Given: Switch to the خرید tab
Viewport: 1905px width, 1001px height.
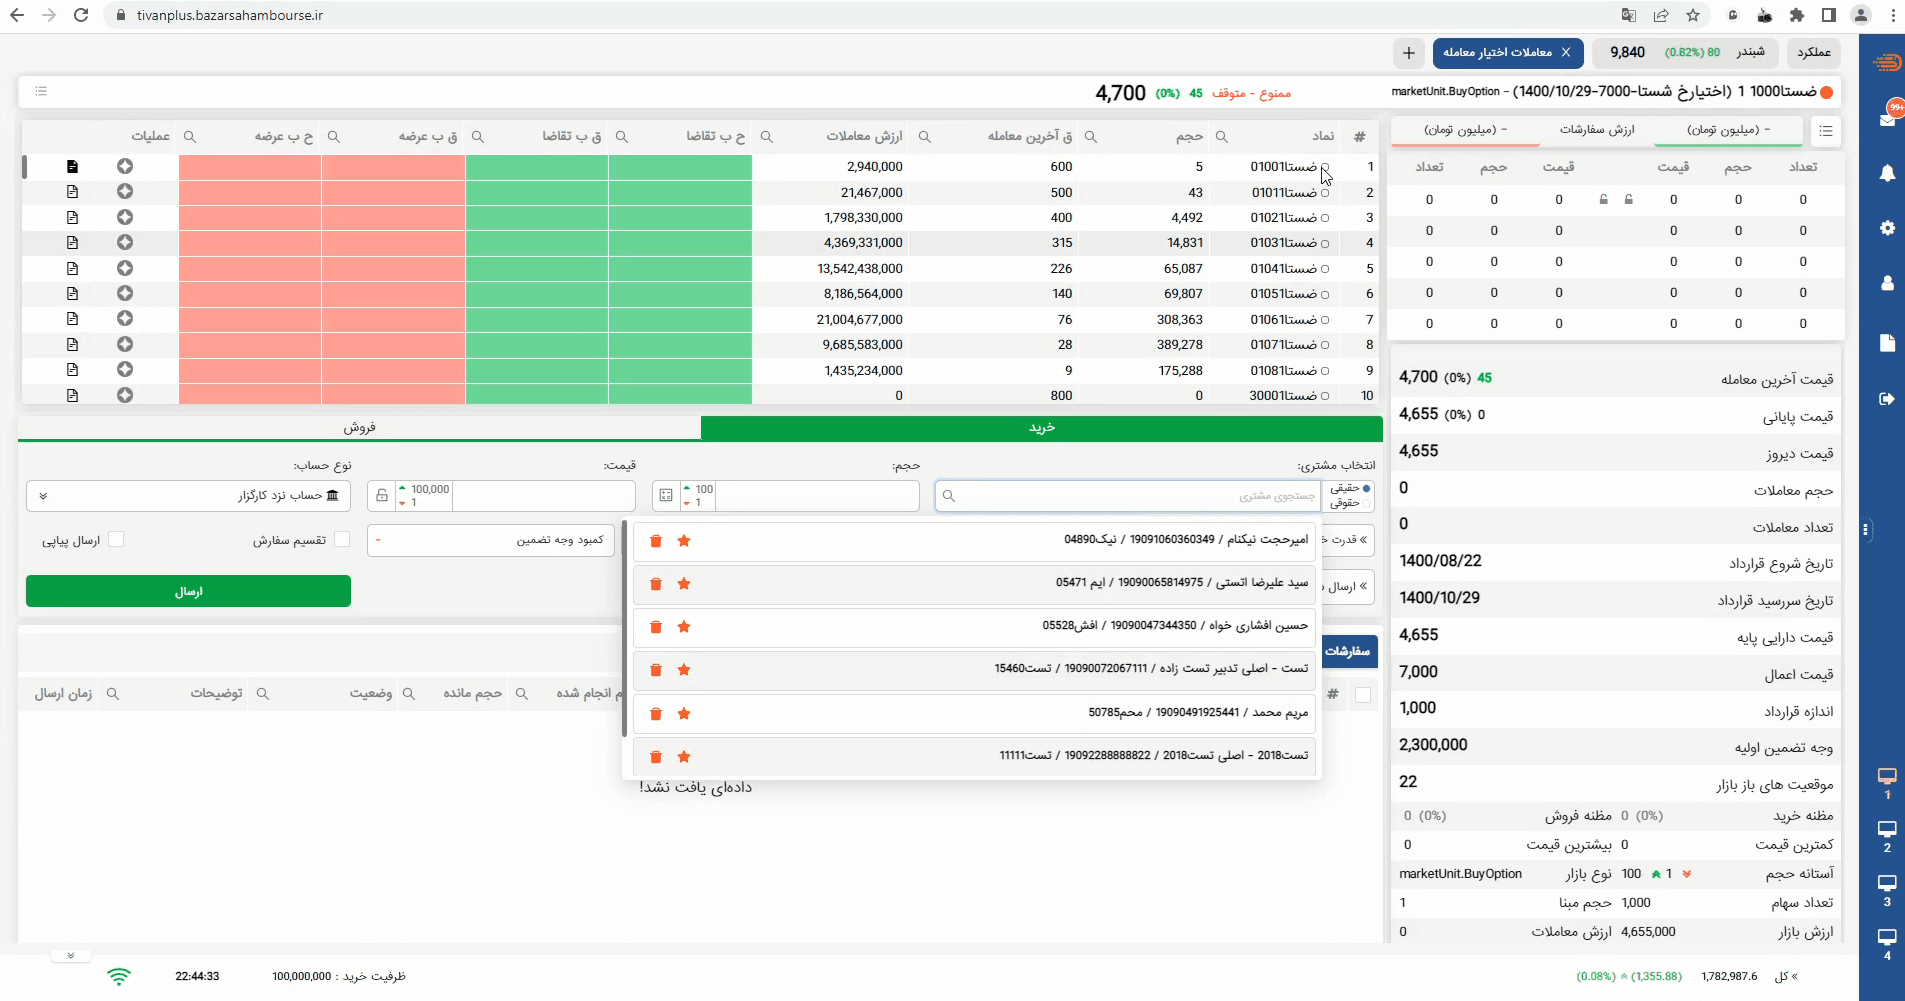Looking at the screenshot, I should coord(1042,428).
